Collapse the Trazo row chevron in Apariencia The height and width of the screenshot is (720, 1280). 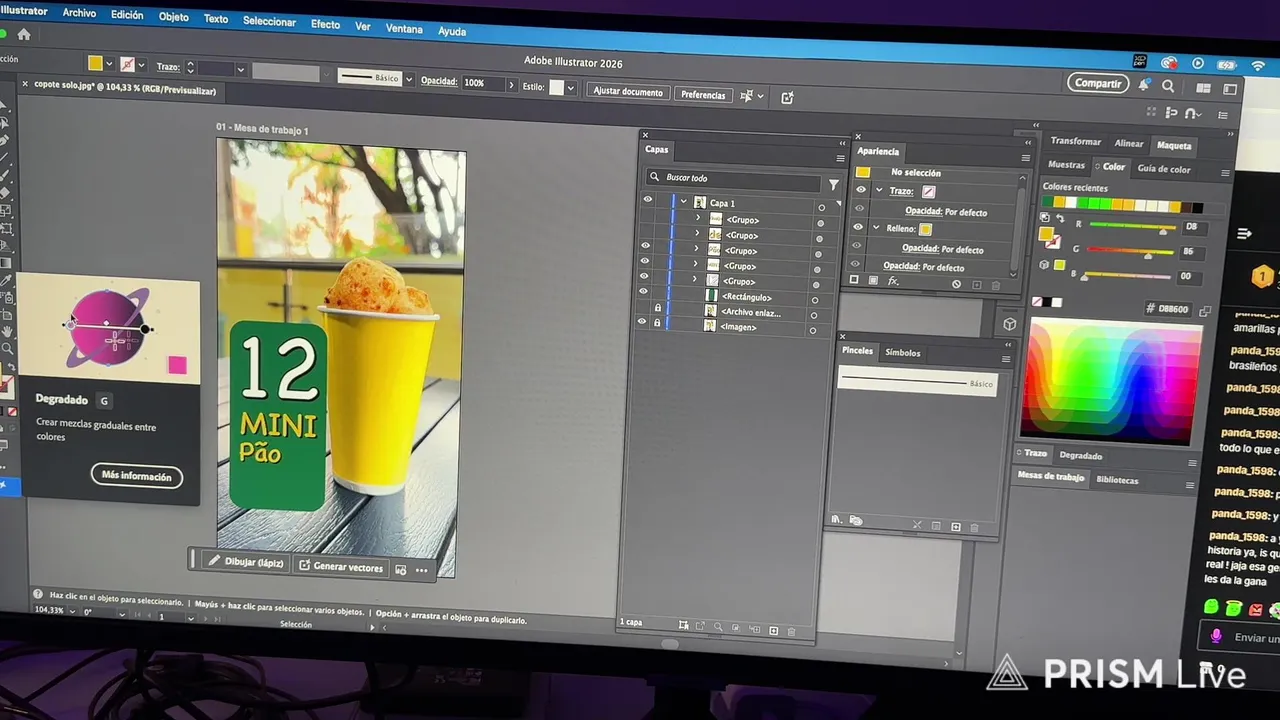[x=879, y=190]
